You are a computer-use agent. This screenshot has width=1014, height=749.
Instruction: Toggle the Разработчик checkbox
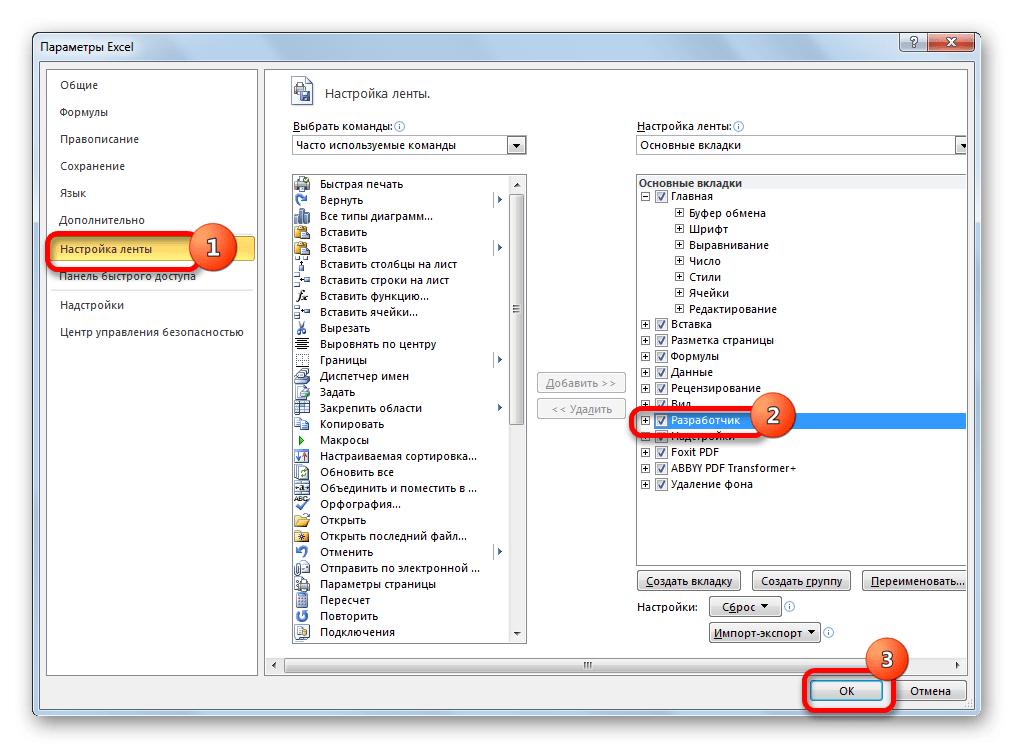coord(661,420)
